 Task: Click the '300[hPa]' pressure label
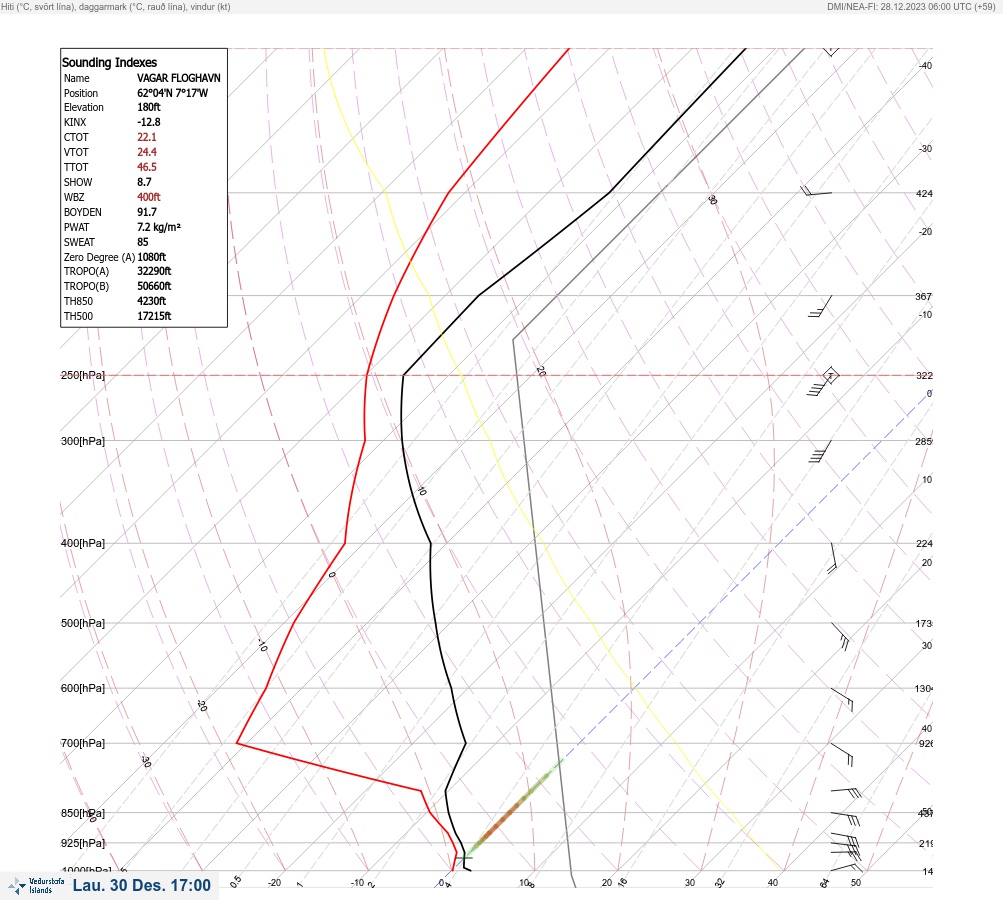pyautogui.click(x=83, y=441)
